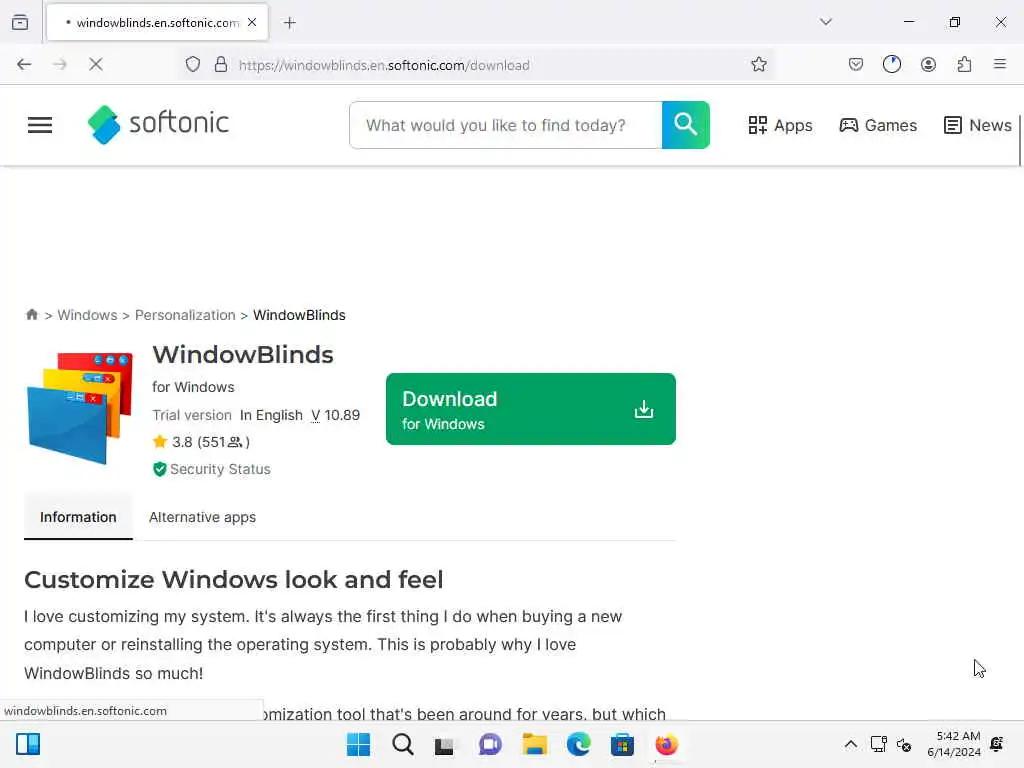Save page to Pocket
This screenshot has width=1024, height=768.
(x=856, y=64)
